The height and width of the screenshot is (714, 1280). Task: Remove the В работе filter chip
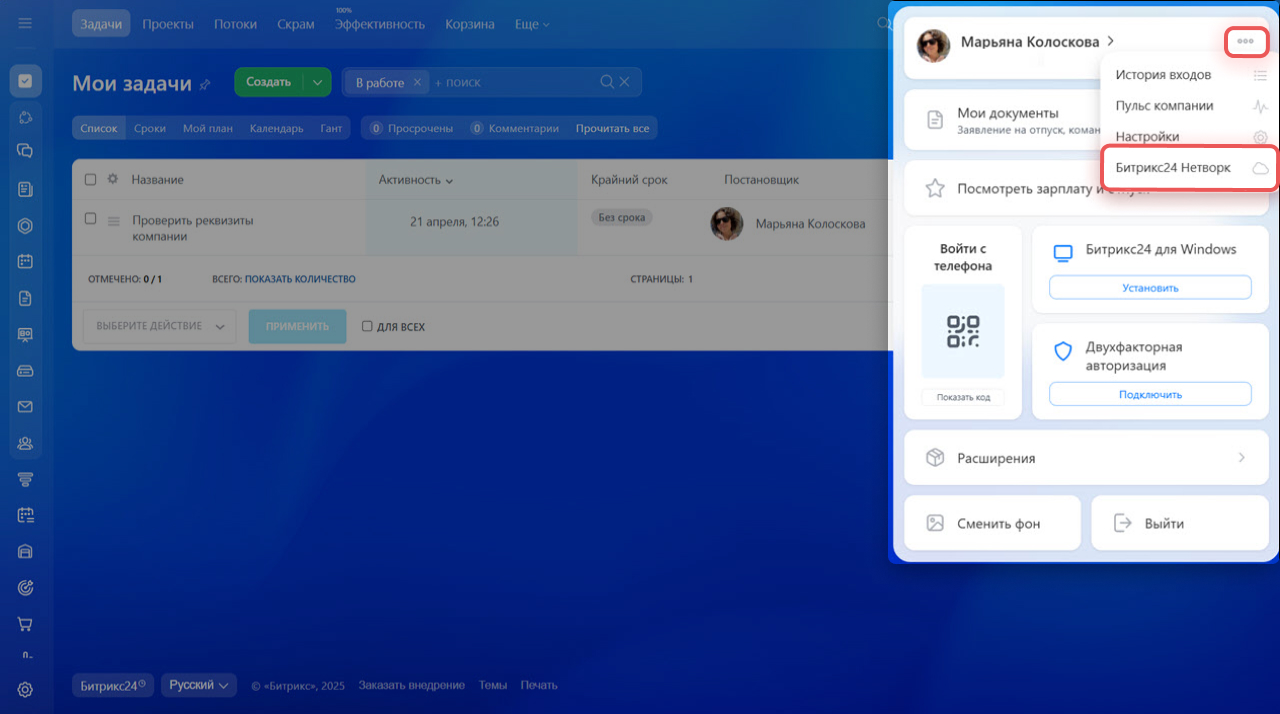[417, 82]
